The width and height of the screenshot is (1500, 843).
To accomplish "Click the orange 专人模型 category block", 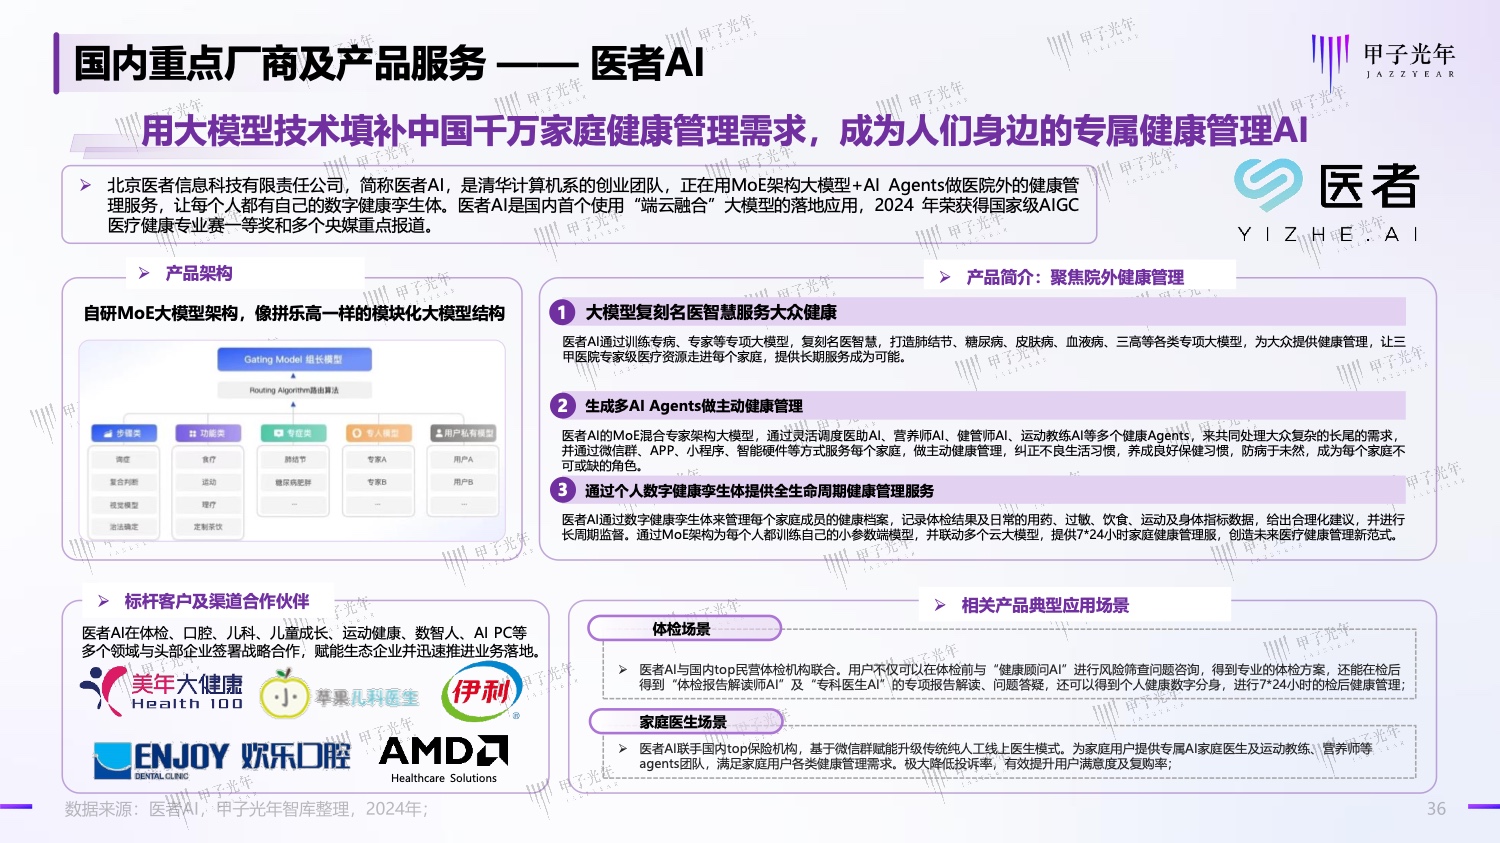I will (x=376, y=433).
